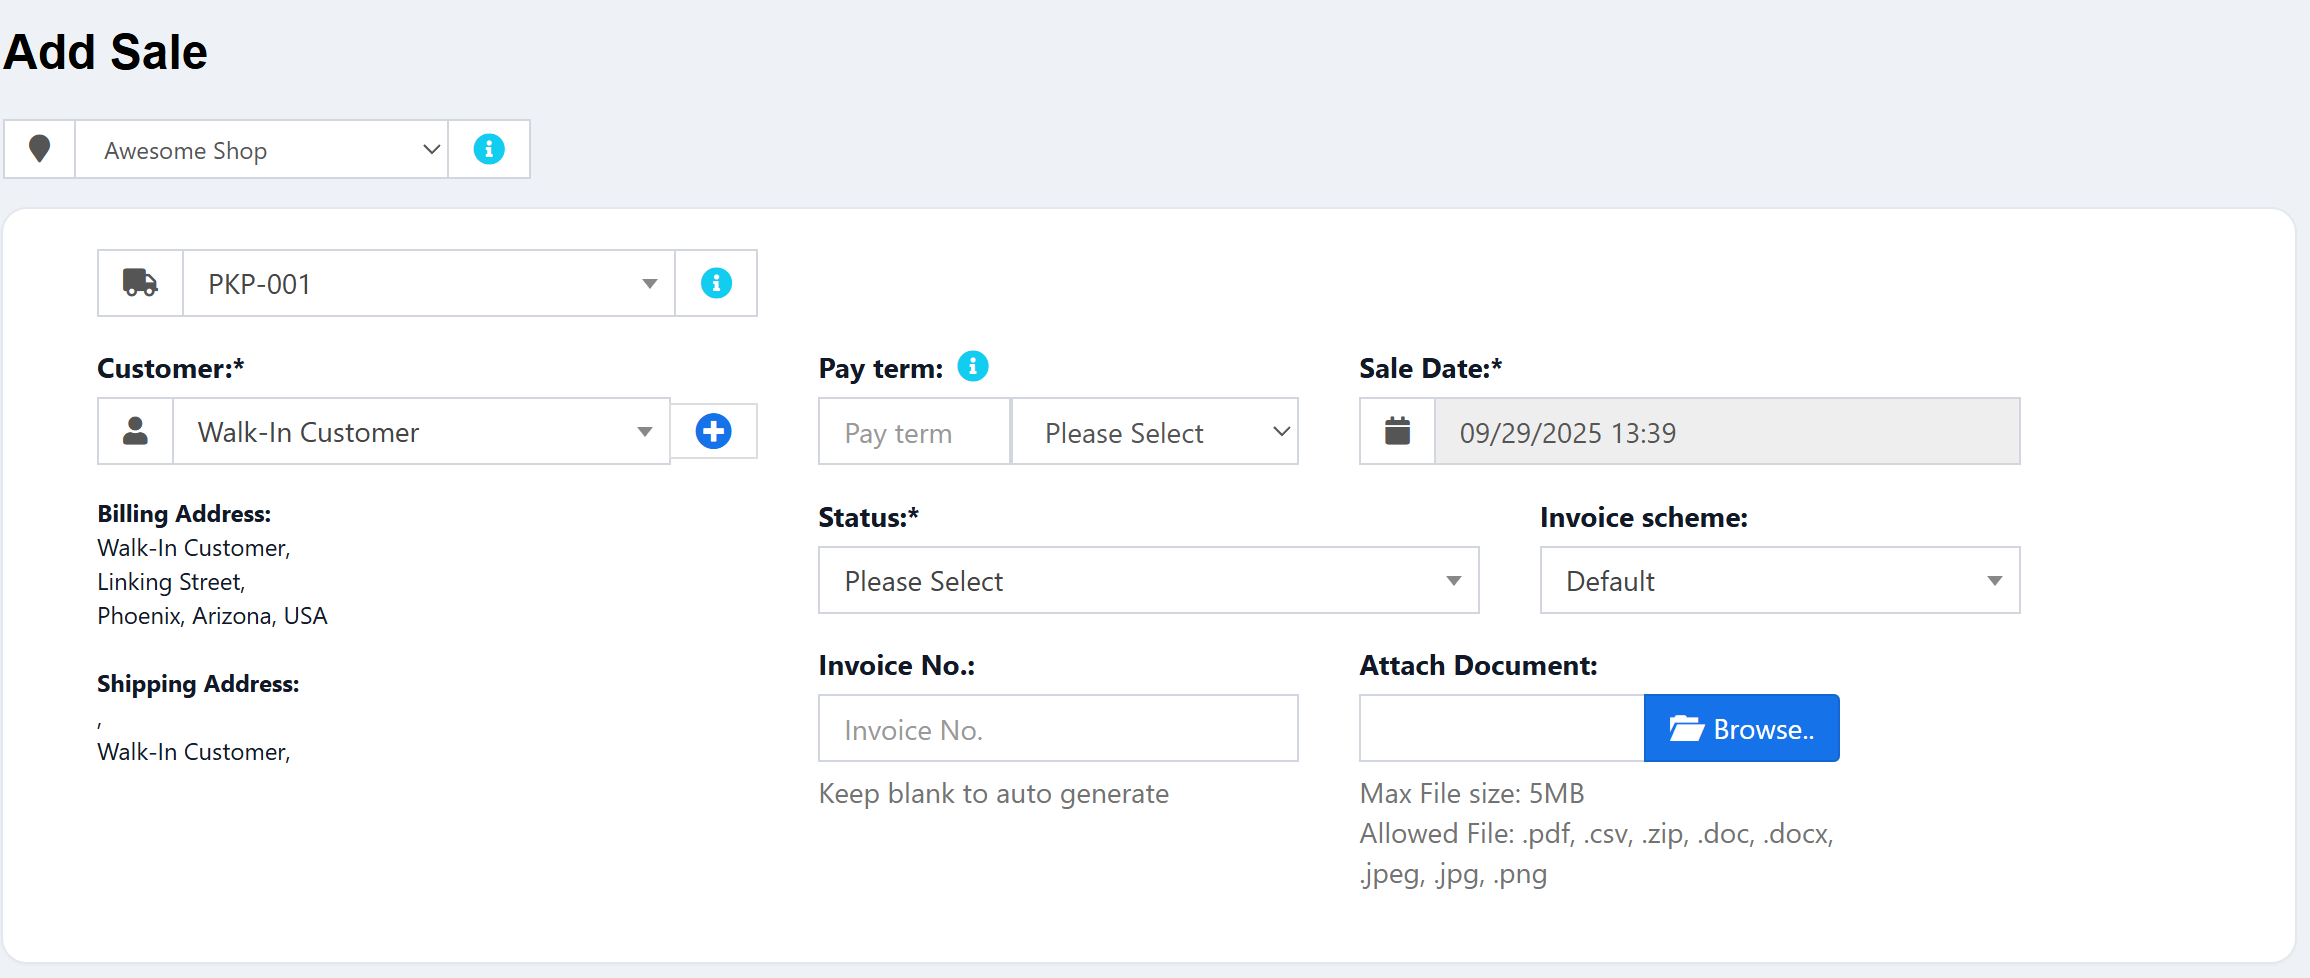Open the Awesome Shop location dropdown
The height and width of the screenshot is (978, 2310).
click(x=262, y=149)
